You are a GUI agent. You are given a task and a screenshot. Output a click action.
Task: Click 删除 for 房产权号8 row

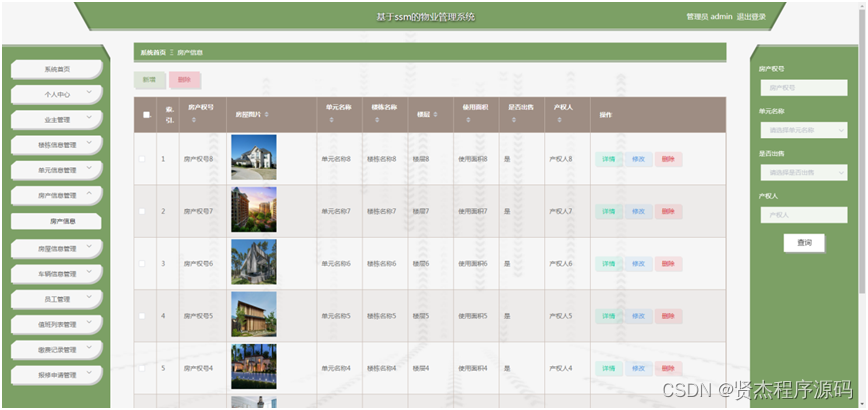click(x=668, y=159)
